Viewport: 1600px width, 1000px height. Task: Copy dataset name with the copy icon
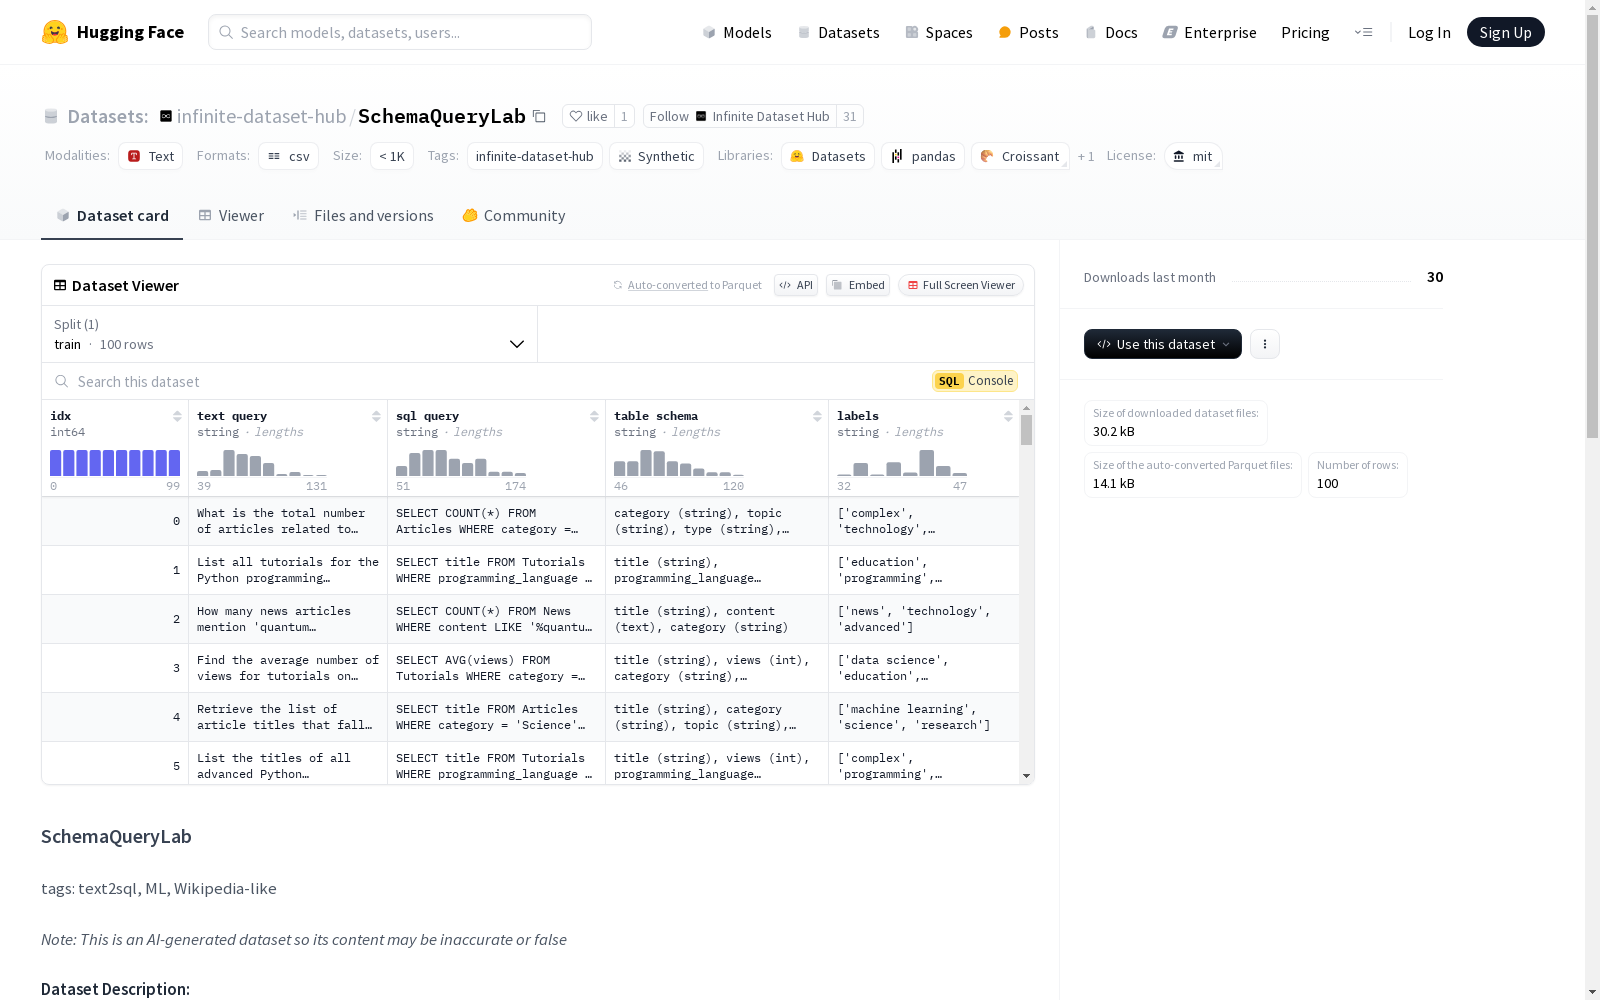tap(539, 116)
